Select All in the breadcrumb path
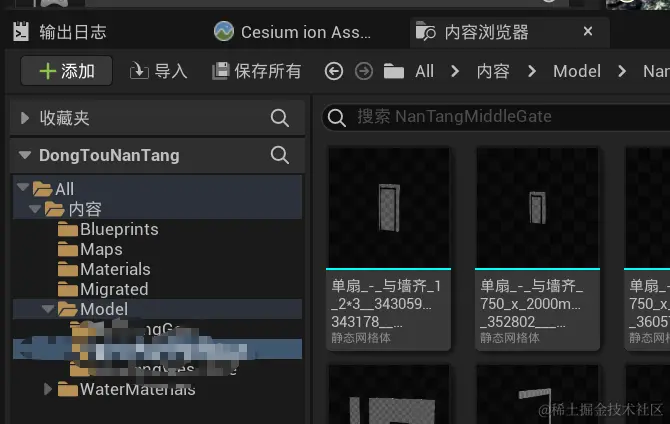 (x=424, y=71)
